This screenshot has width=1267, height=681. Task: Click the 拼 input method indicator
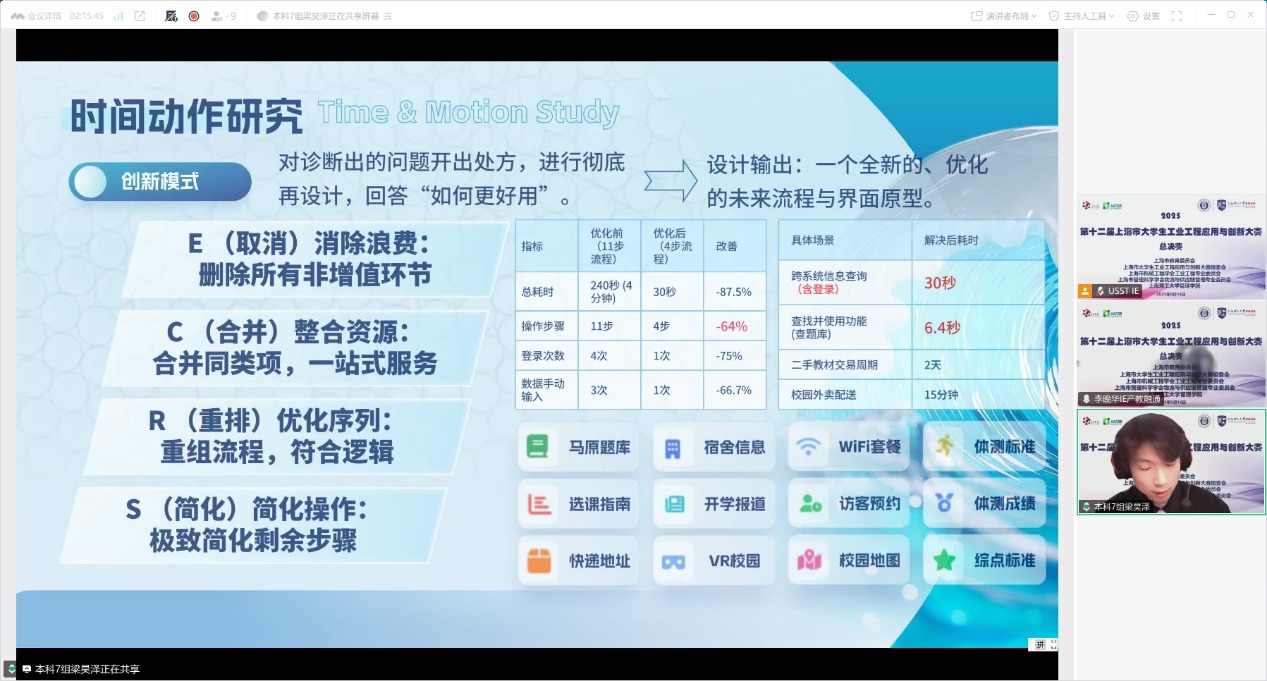[x=1040, y=645]
